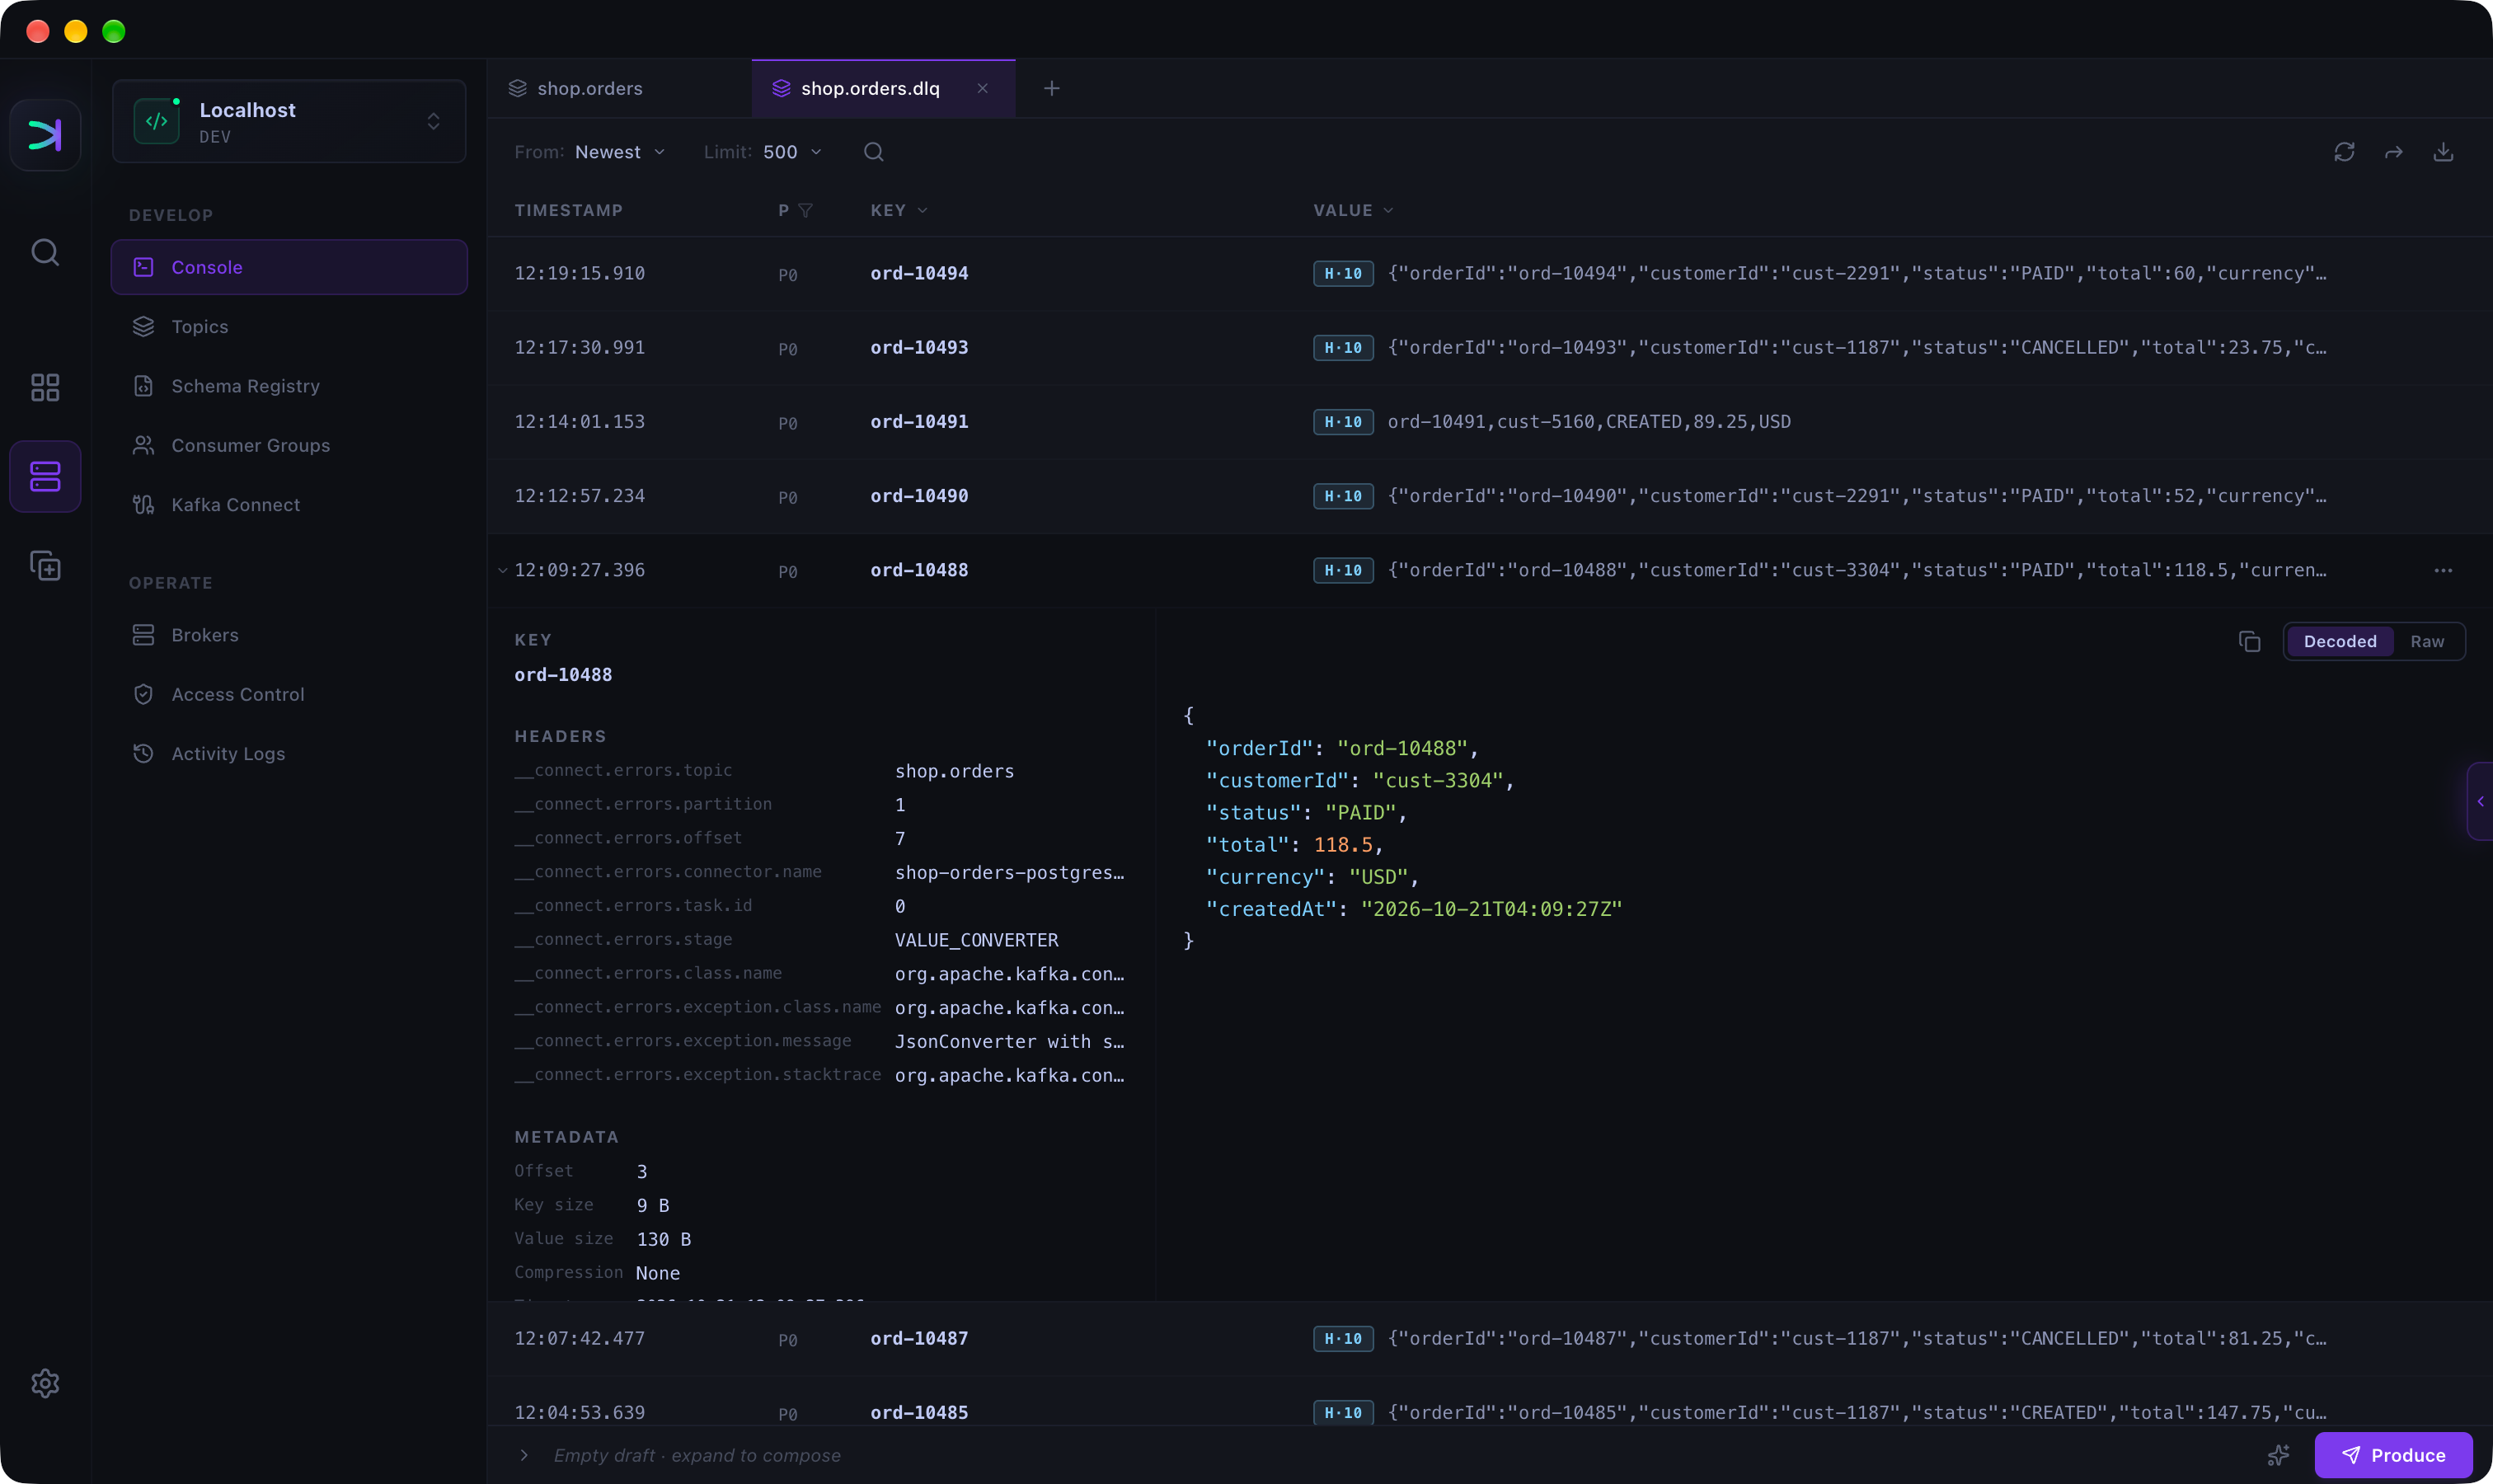Refresh the message list
Image resolution: width=2493 pixels, height=1484 pixels.
[x=2344, y=152]
